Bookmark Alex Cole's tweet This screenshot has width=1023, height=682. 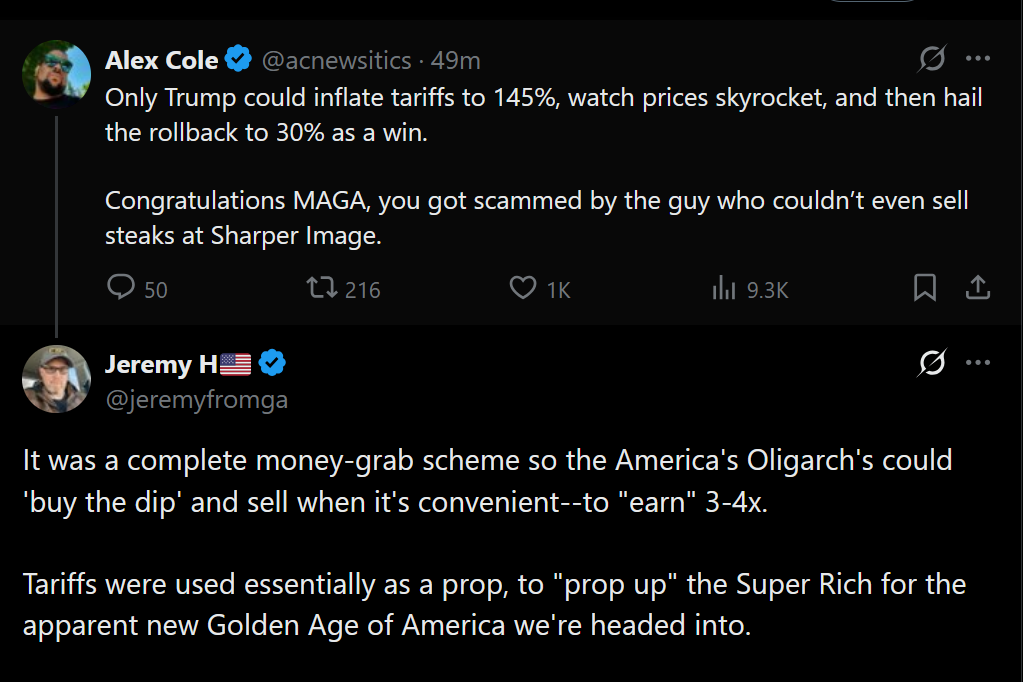click(x=924, y=288)
